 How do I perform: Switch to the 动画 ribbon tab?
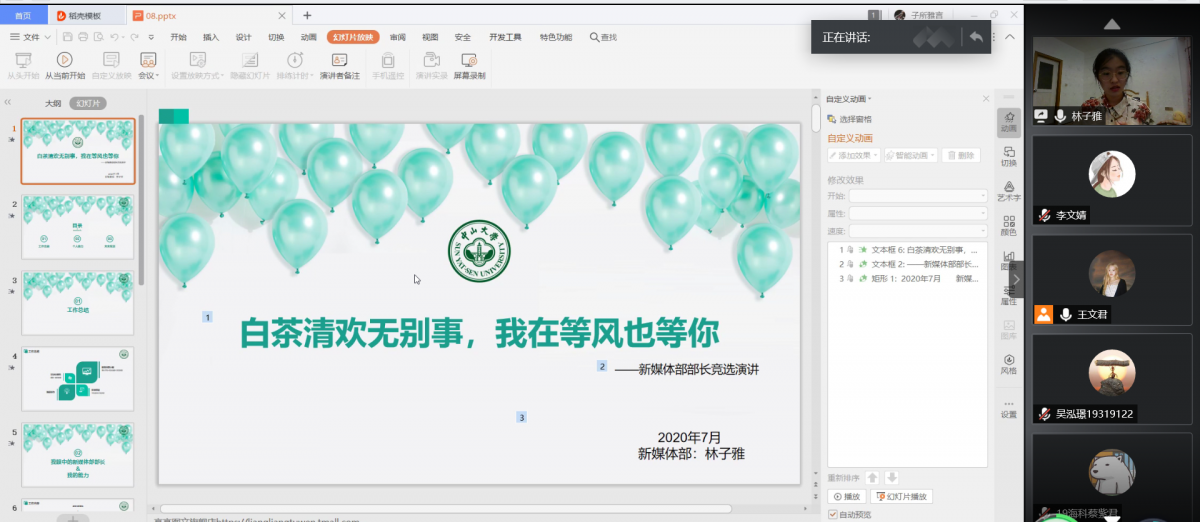(x=309, y=37)
